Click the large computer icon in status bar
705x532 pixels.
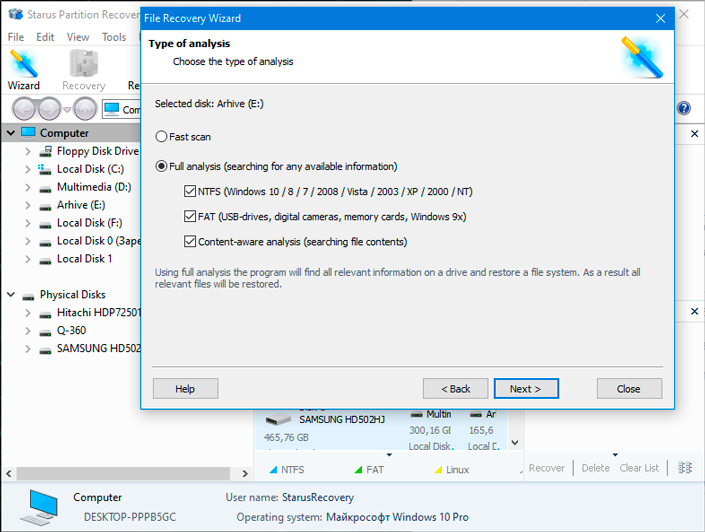(40, 508)
